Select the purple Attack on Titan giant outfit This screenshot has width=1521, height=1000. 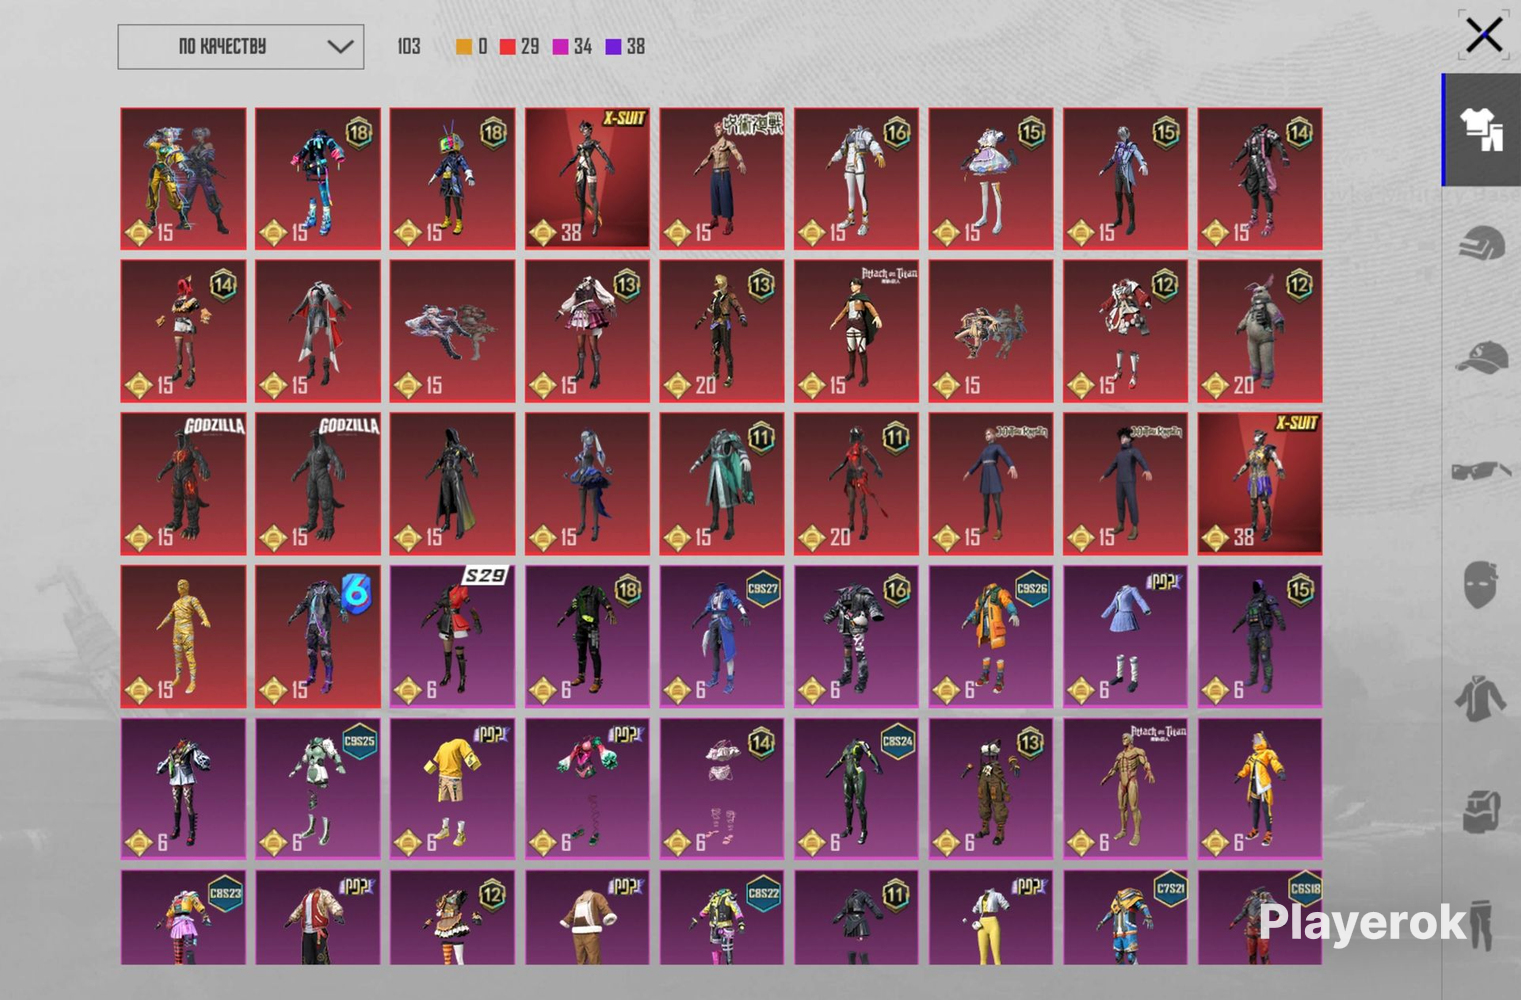(x=1125, y=789)
